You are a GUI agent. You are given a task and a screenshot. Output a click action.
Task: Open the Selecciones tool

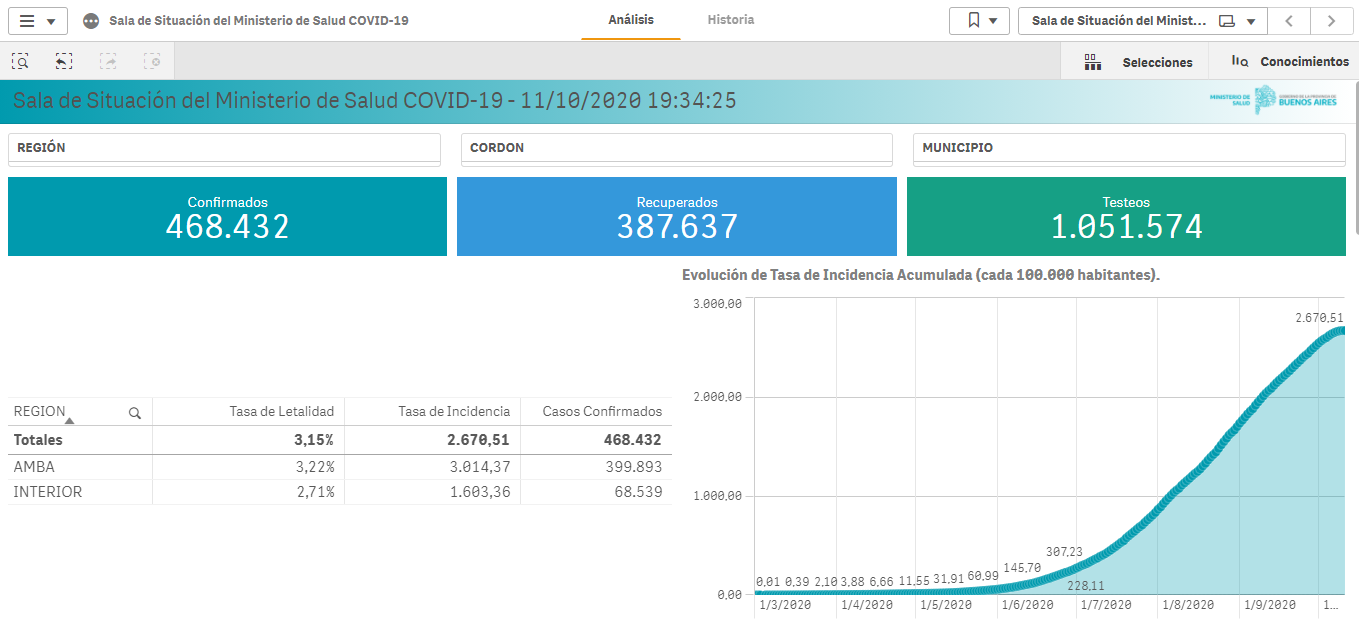[1138, 62]
